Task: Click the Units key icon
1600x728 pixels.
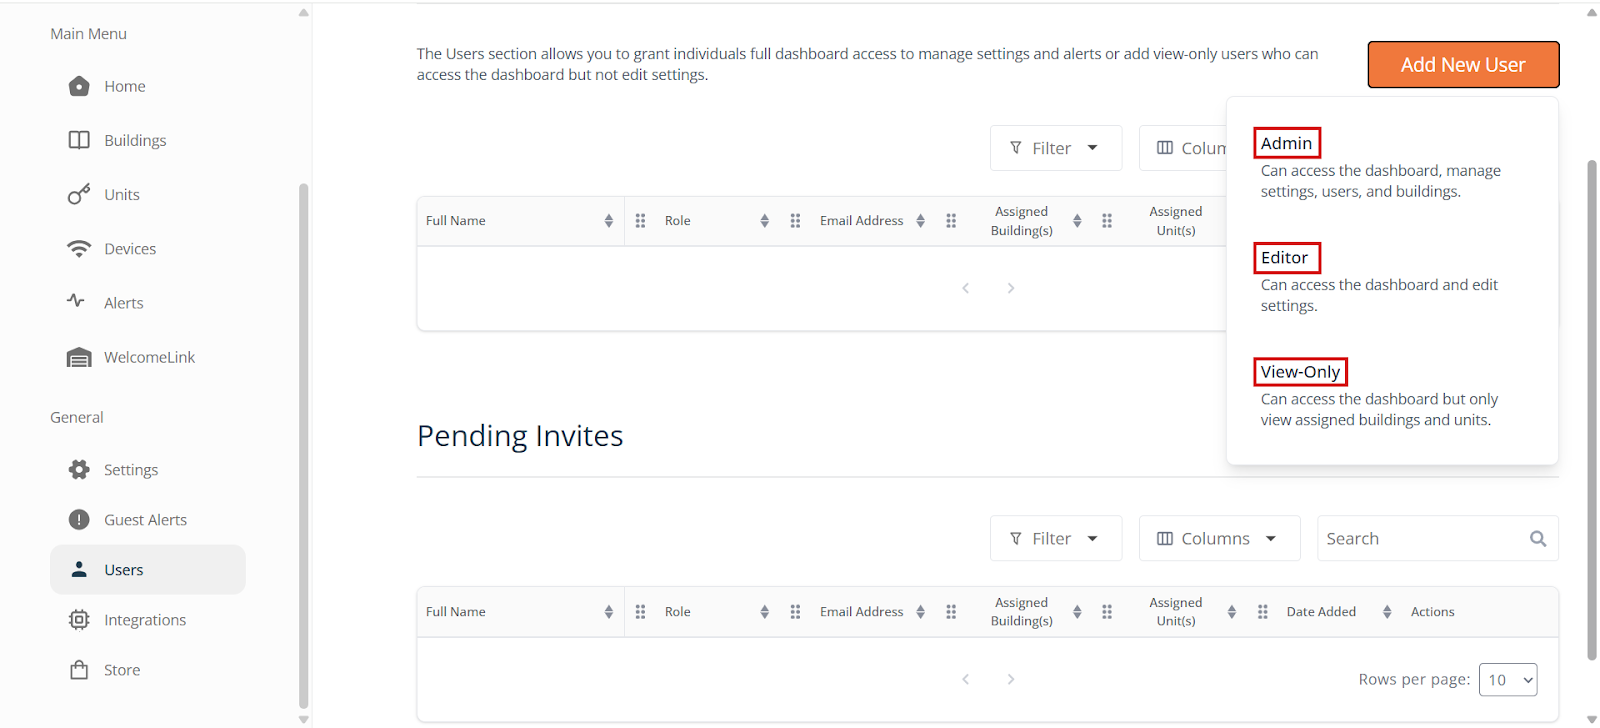Action: pyautogui.click(x=79, y=194)
